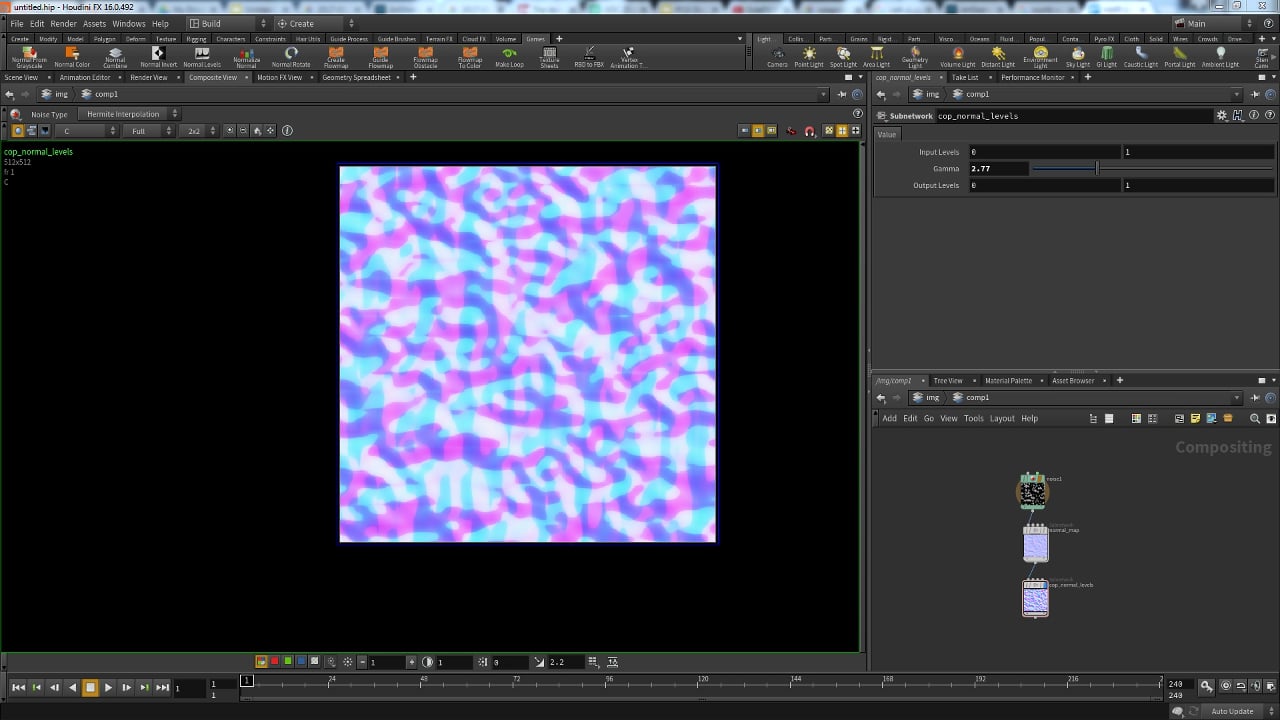Add a Point Light from the shelf
Viewport: 1280px width, 720px height.
[809, 57]
